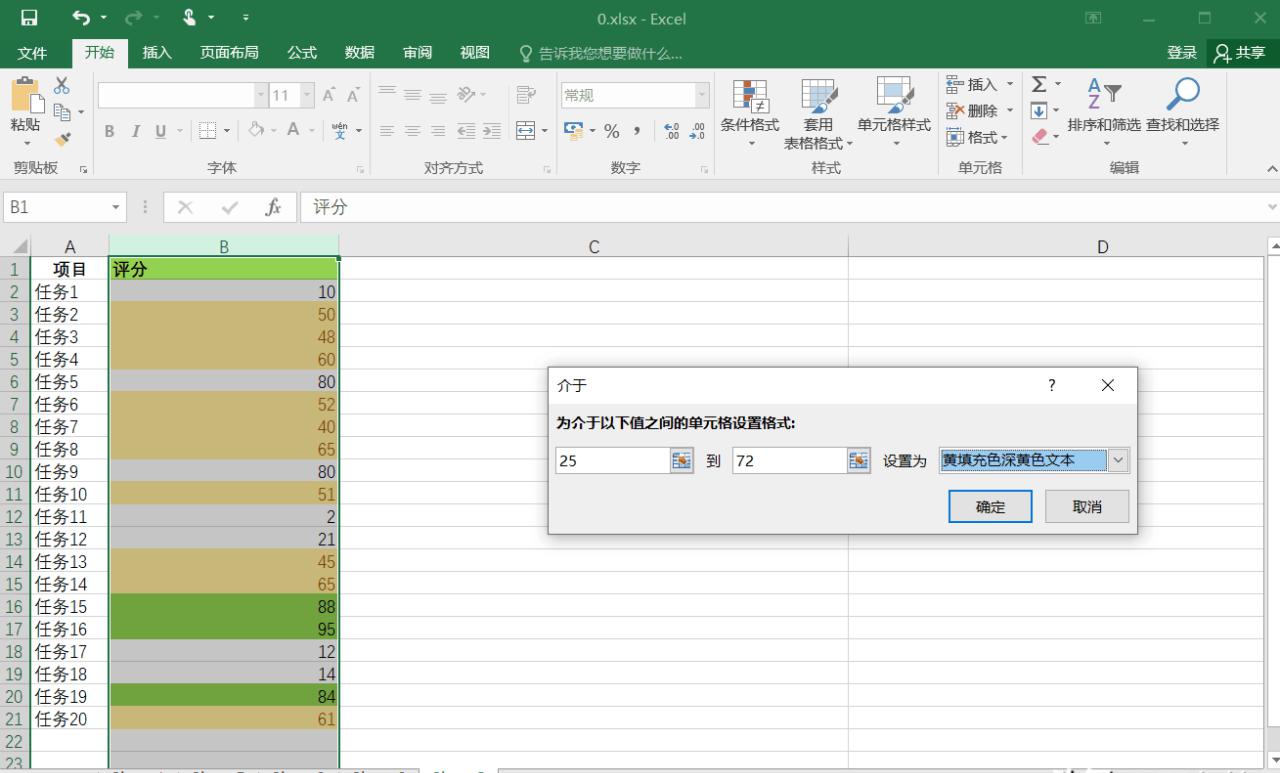This screenshot has height=773, width=1280.
Task: Switch to the 页面布局 tab
Action: [x=229, y=53]
